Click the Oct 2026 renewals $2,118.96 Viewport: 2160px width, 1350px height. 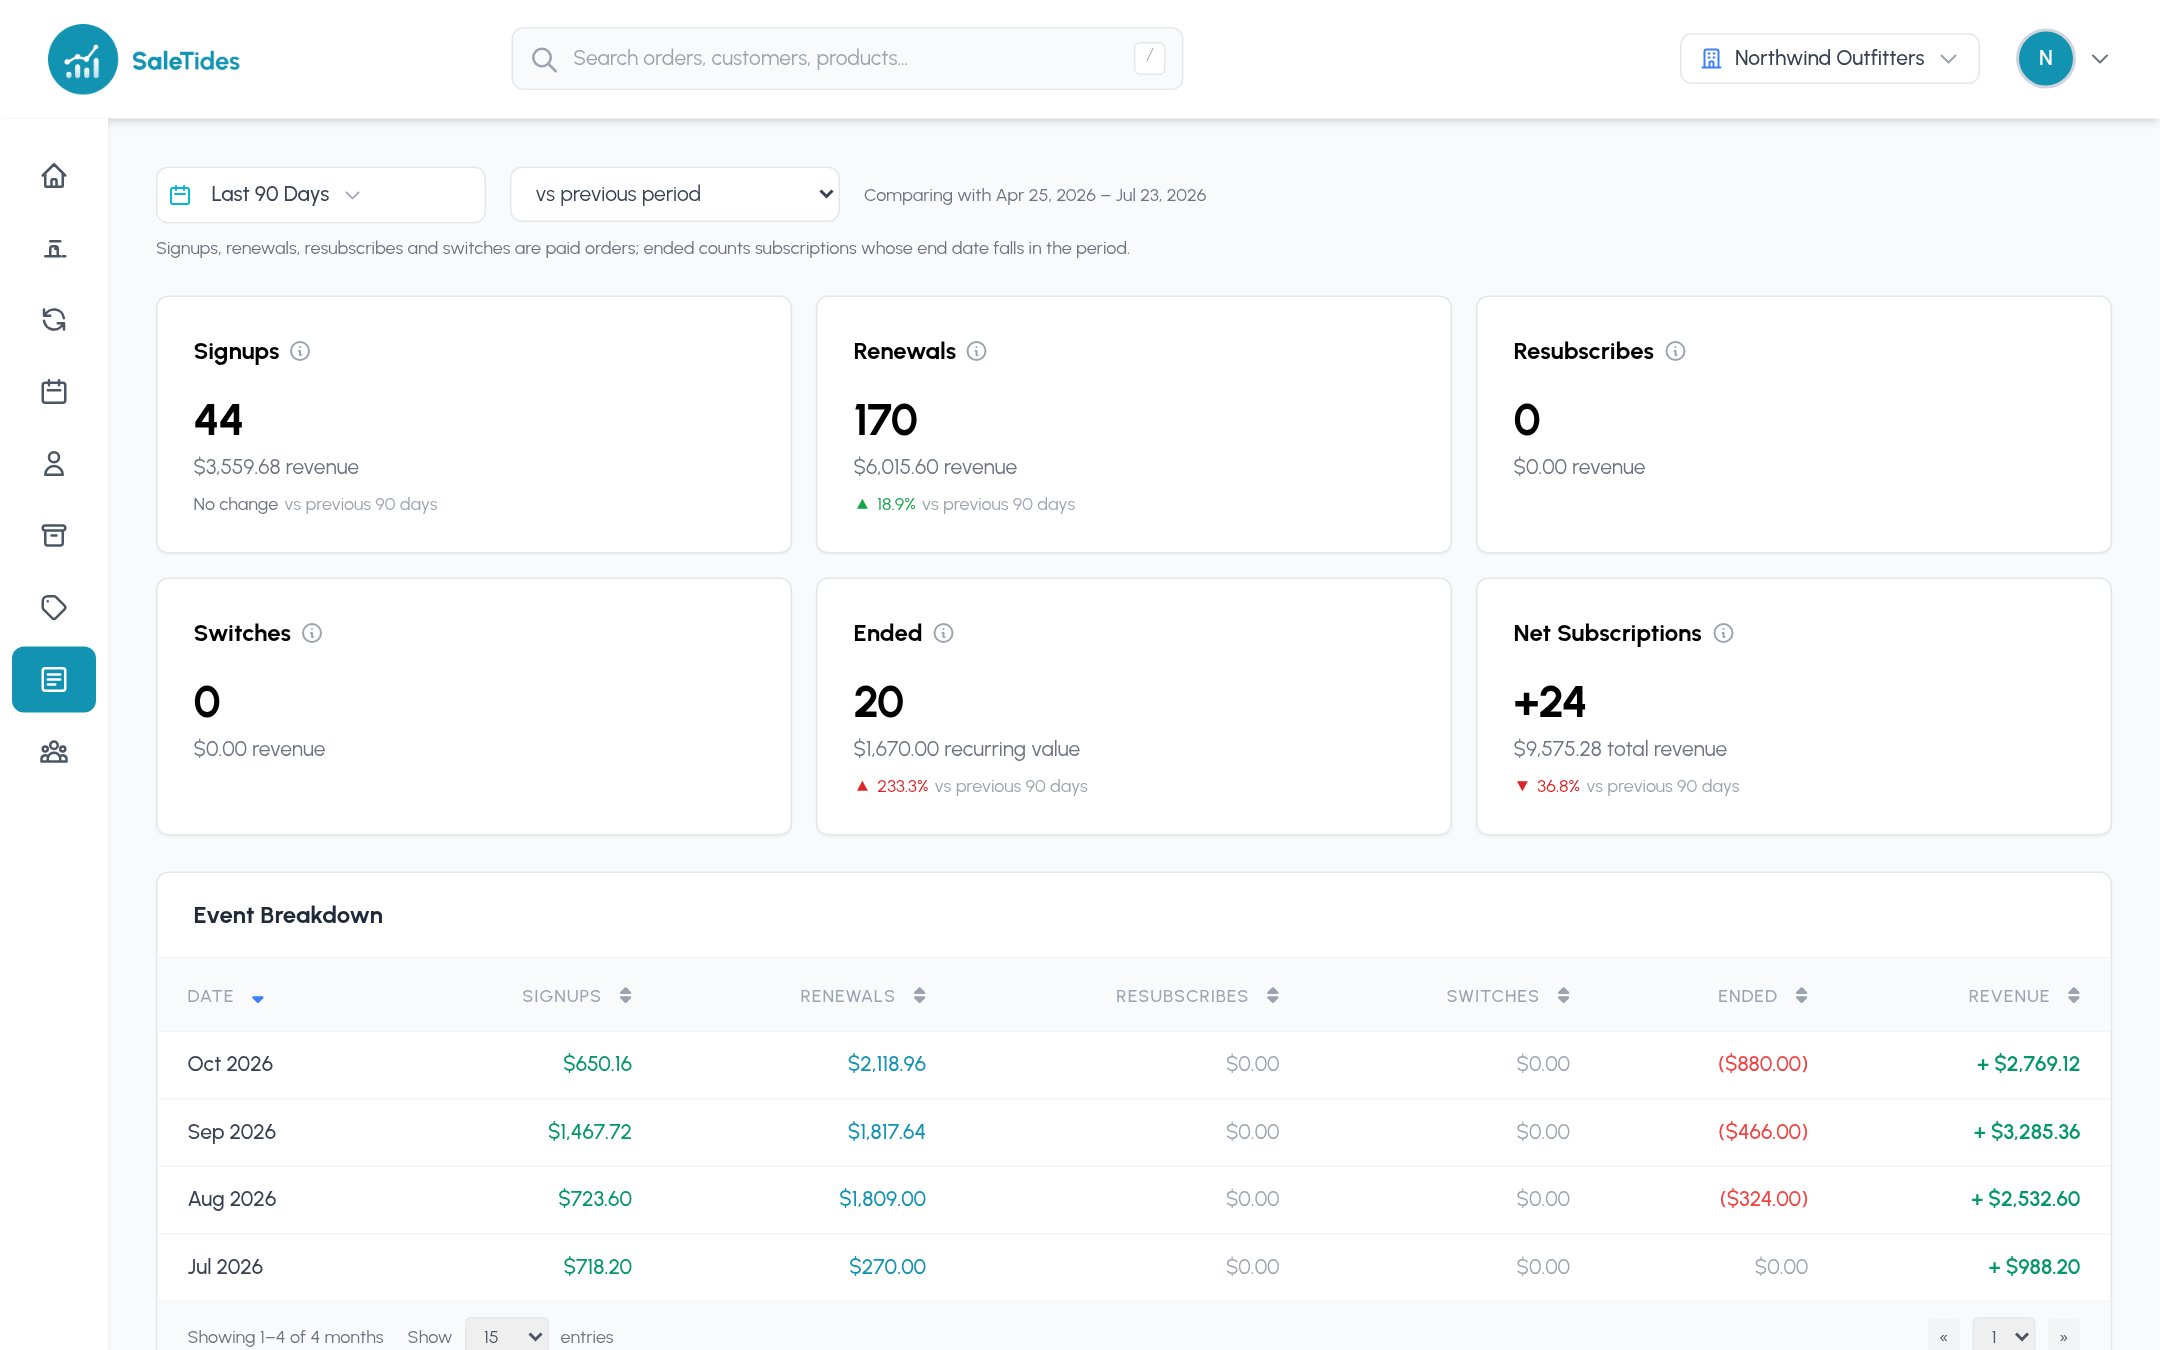click(x=887, y=1064)
